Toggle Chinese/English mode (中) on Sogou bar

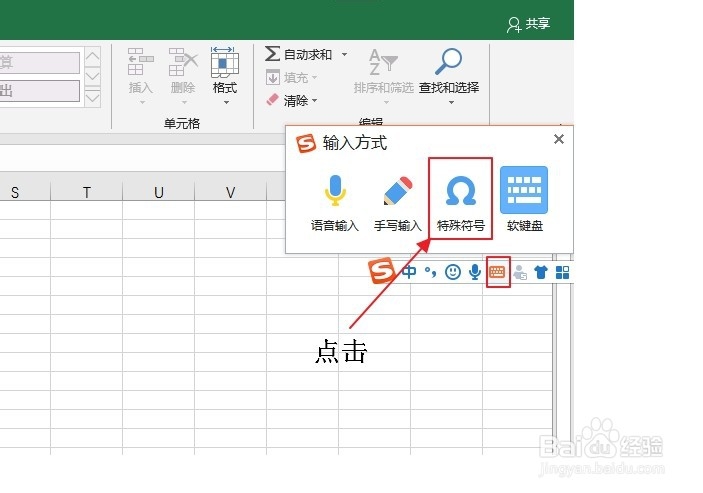(409, 272)
